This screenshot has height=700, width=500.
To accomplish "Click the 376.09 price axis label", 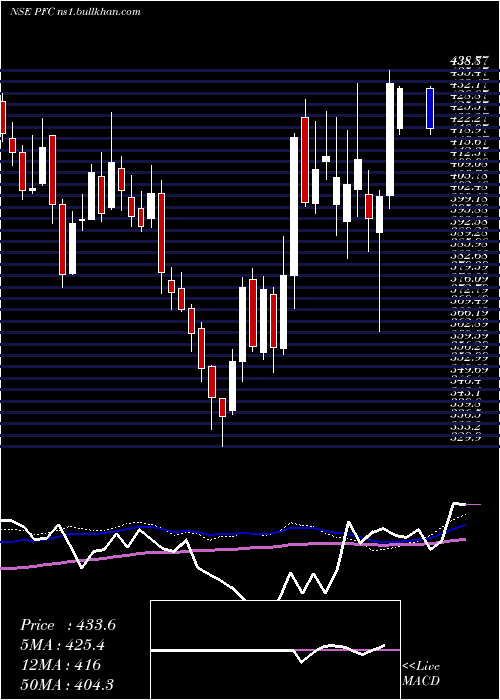I will pyautogui.click(x=469, y=278).
